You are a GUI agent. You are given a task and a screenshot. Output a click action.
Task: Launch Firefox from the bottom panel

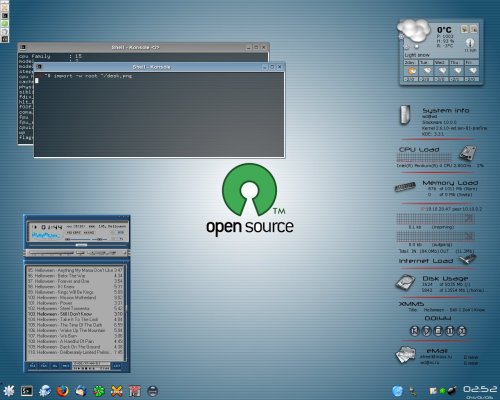tap(62, 391)
